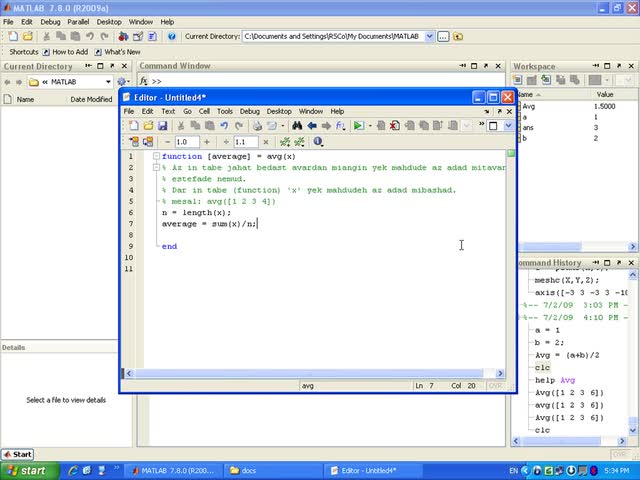Click the How to Add shortcut link

69,52
